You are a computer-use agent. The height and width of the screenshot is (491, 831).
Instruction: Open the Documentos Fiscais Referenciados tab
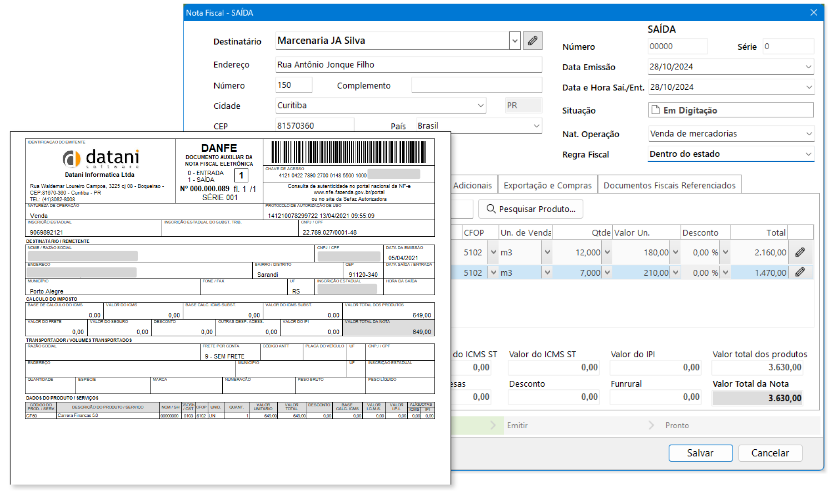(x=669, y=185)
